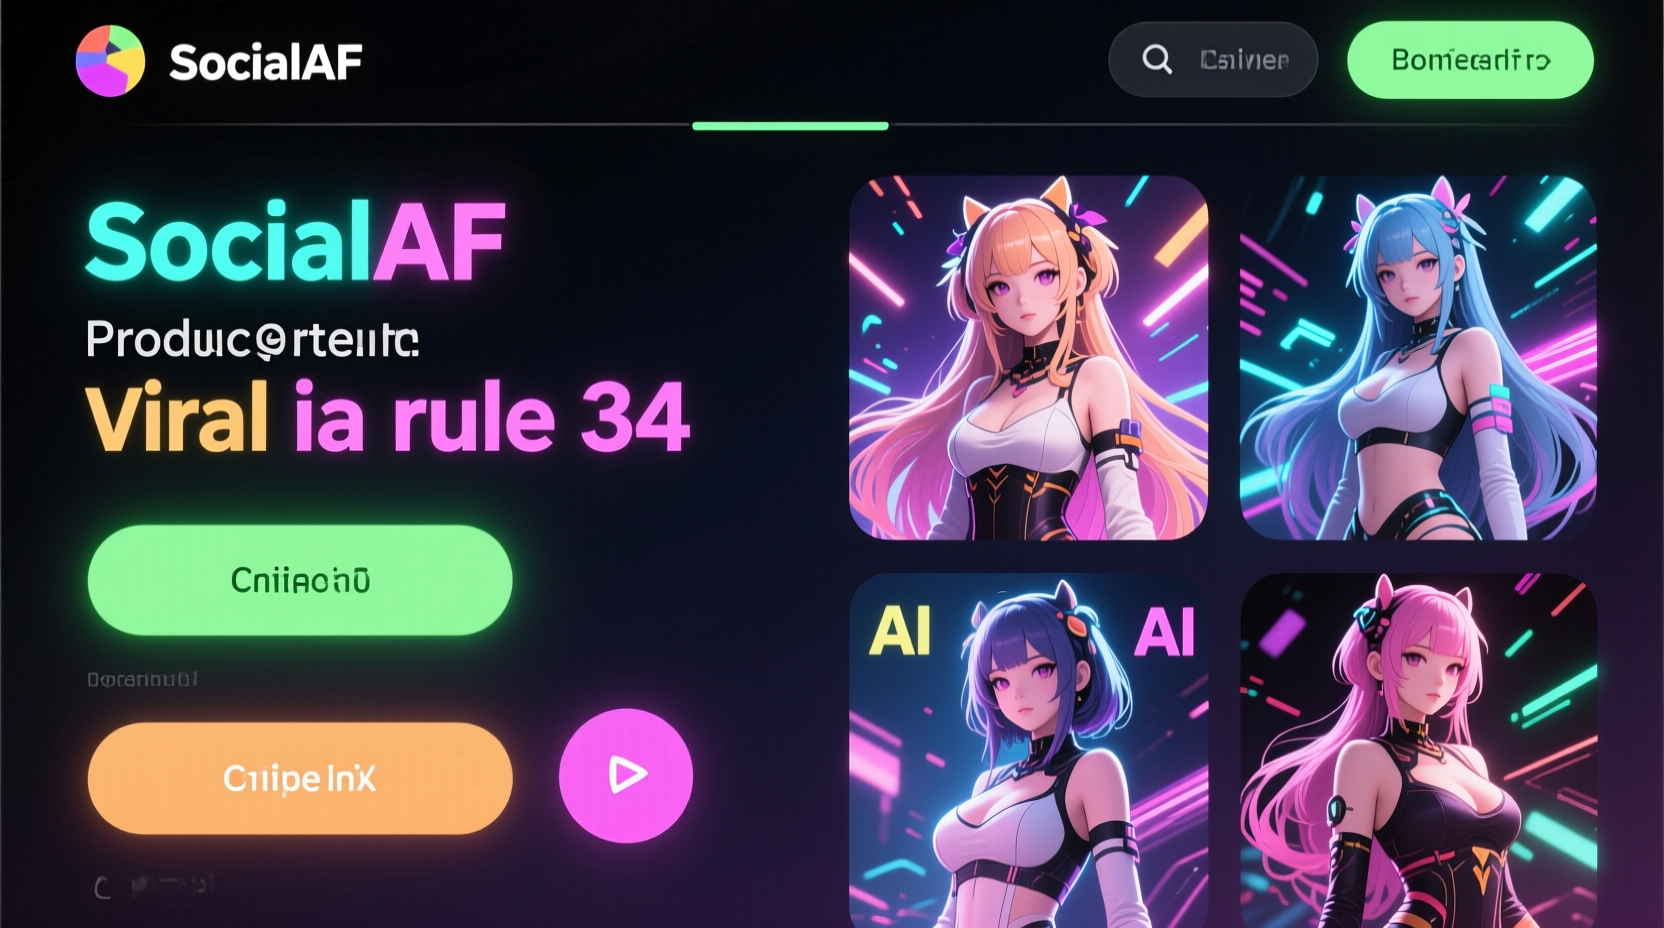
Task: Open the purple-haired character thumbnail
Action: (1029, 750)
